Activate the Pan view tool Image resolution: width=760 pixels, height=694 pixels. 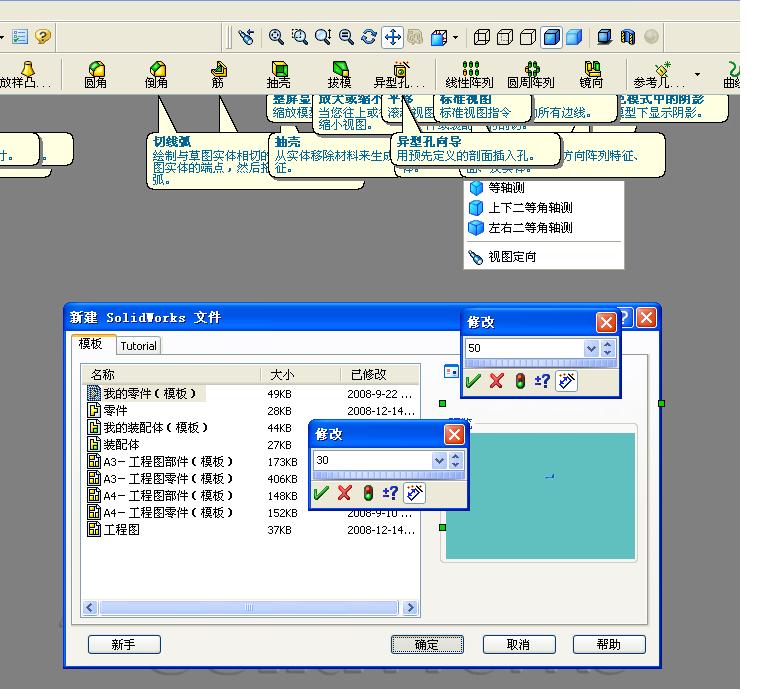pyautogui.click(x=393, y=37)
